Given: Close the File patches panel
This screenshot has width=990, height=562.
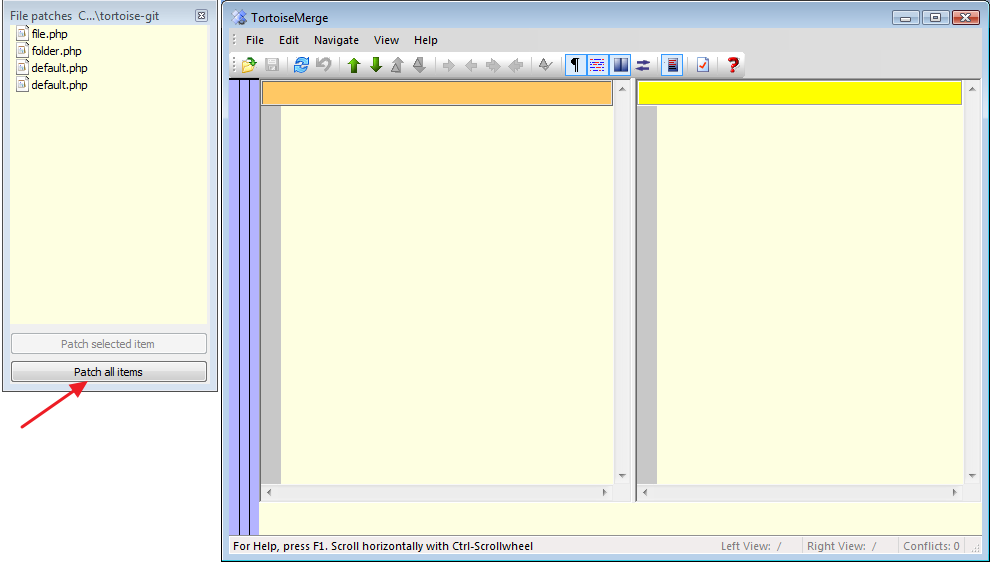Looking at the screenshot, I should pyautogui.click(x=201, y=15).
